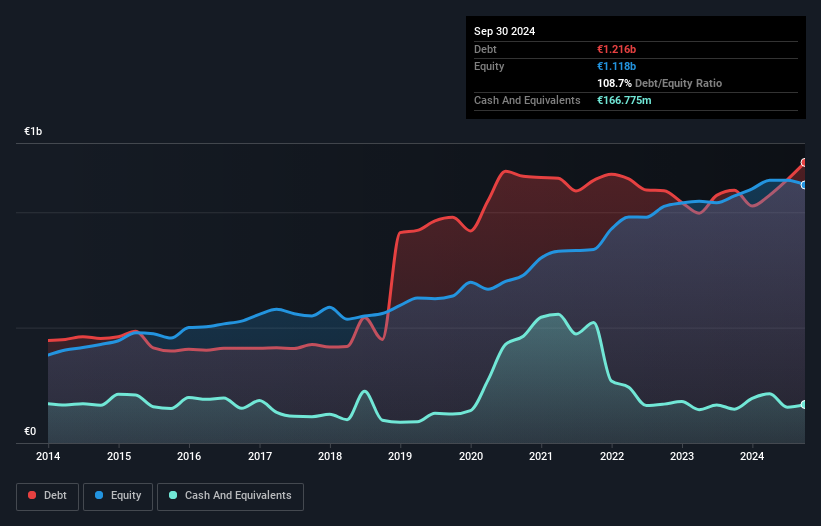This screenshot has height=526, width=821.
Task: Click the 2023 x-axis label
Action: (x=682, y=456)
